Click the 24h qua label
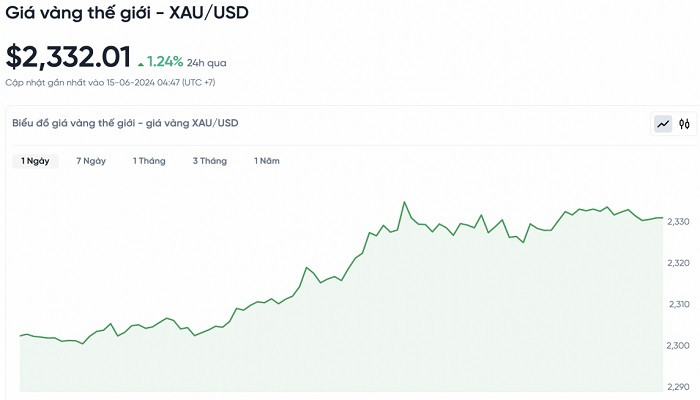Screen dimensions: 700x400 coord(208,63)
